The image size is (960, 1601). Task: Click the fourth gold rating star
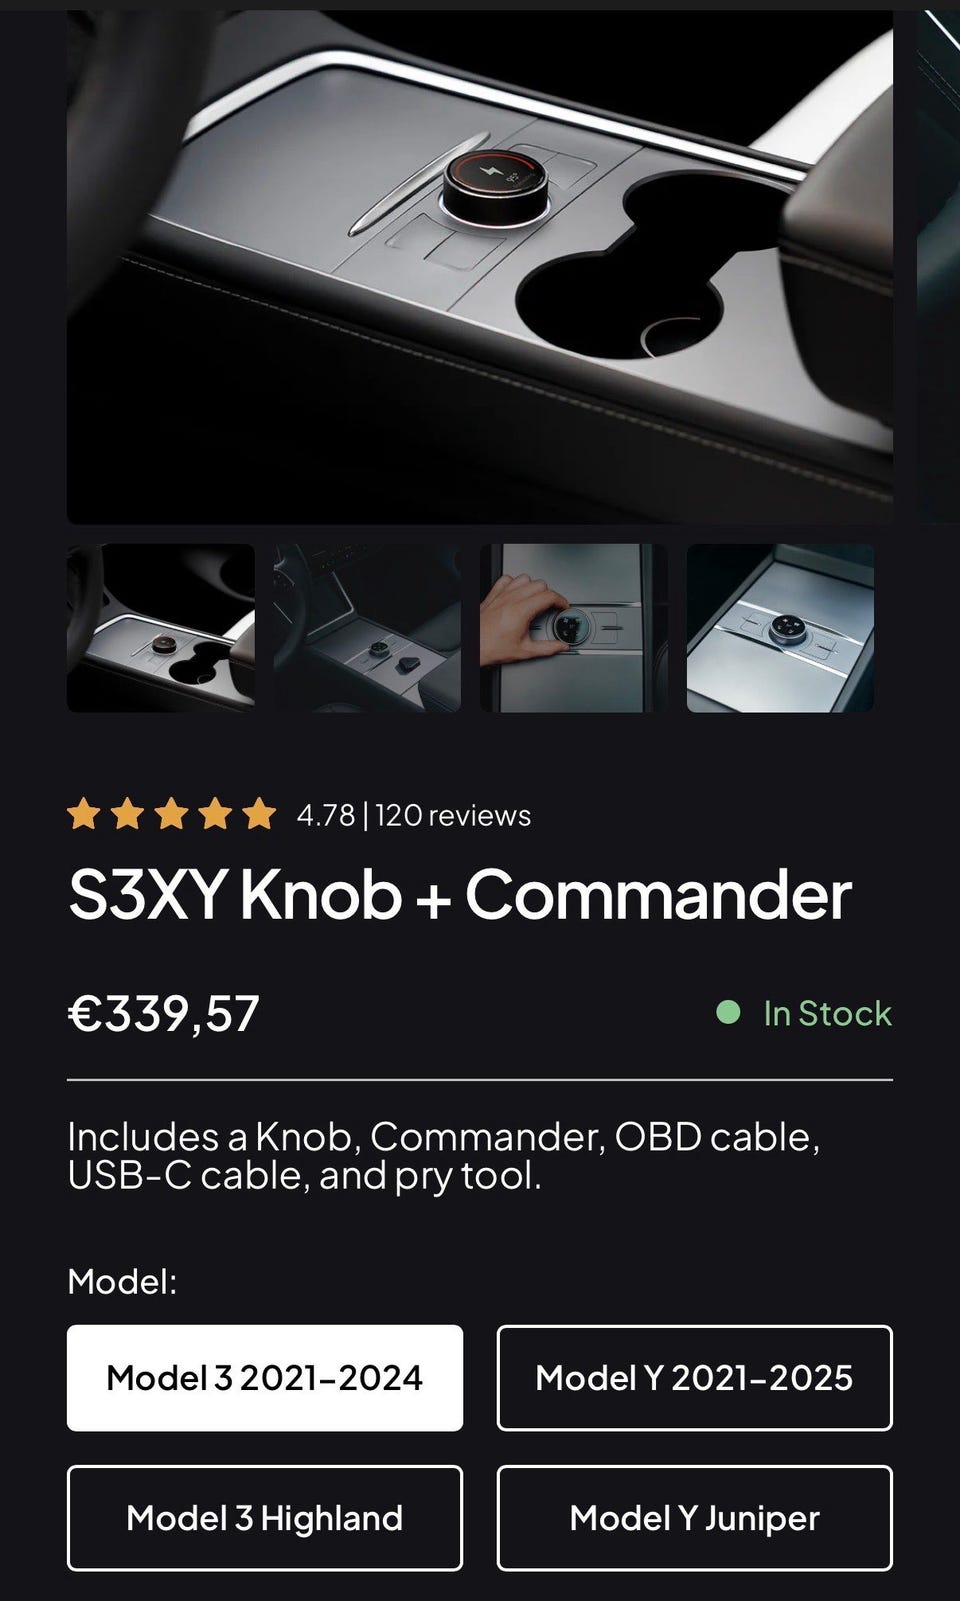tap(215, 815)
